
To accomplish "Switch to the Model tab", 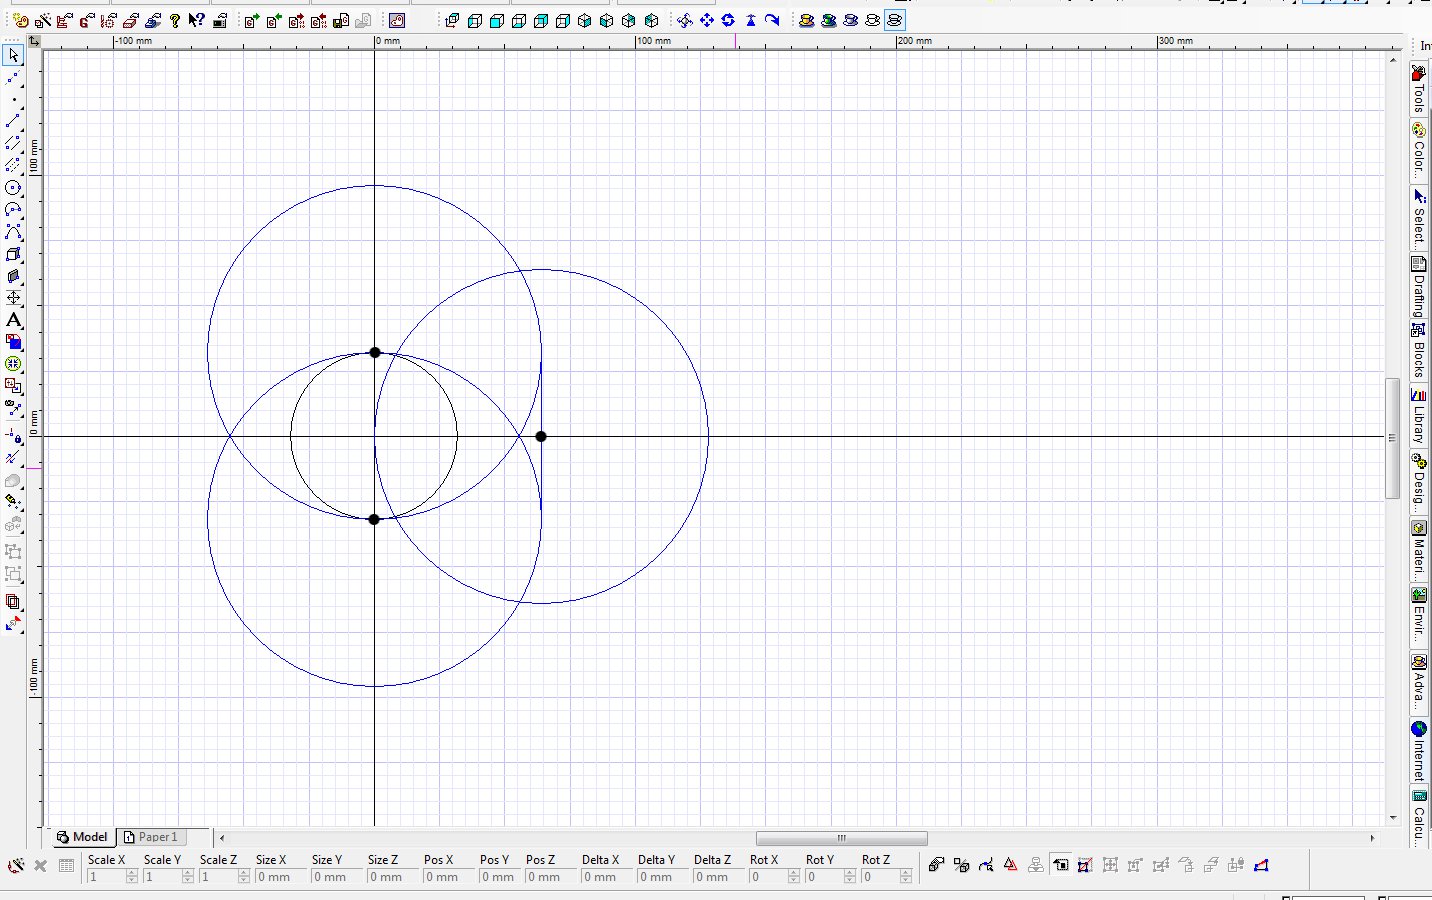I will coord(82,837).
